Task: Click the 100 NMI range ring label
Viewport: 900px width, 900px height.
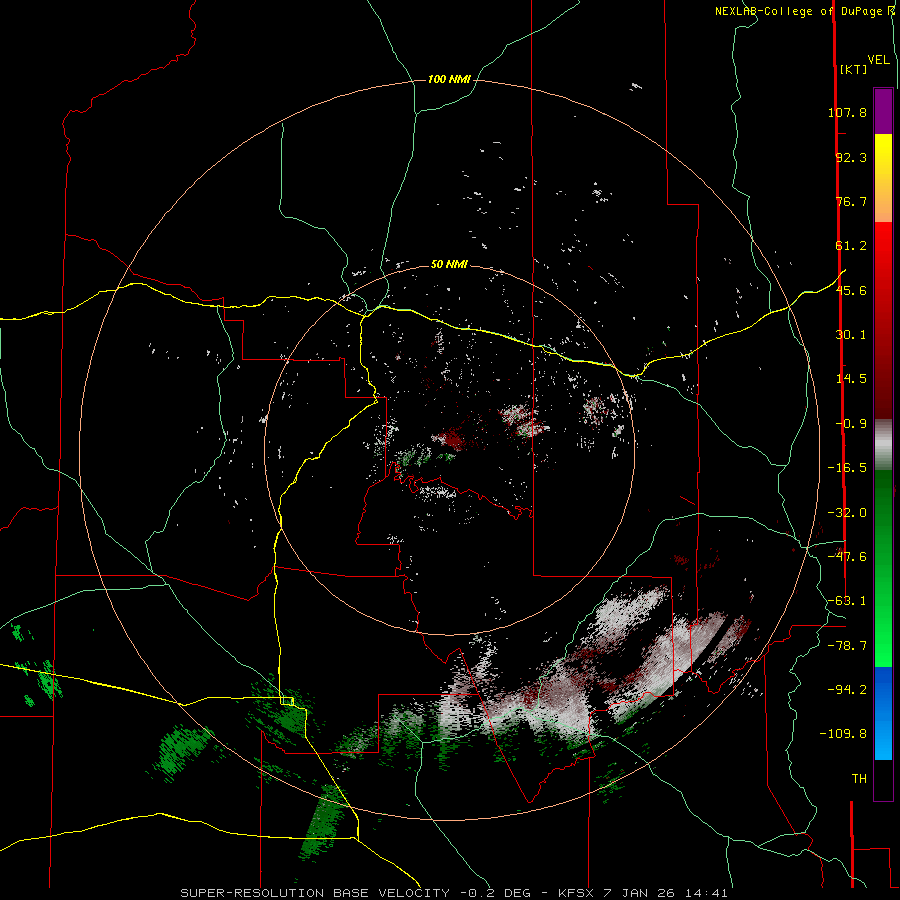Action: (x=449, y=79)
